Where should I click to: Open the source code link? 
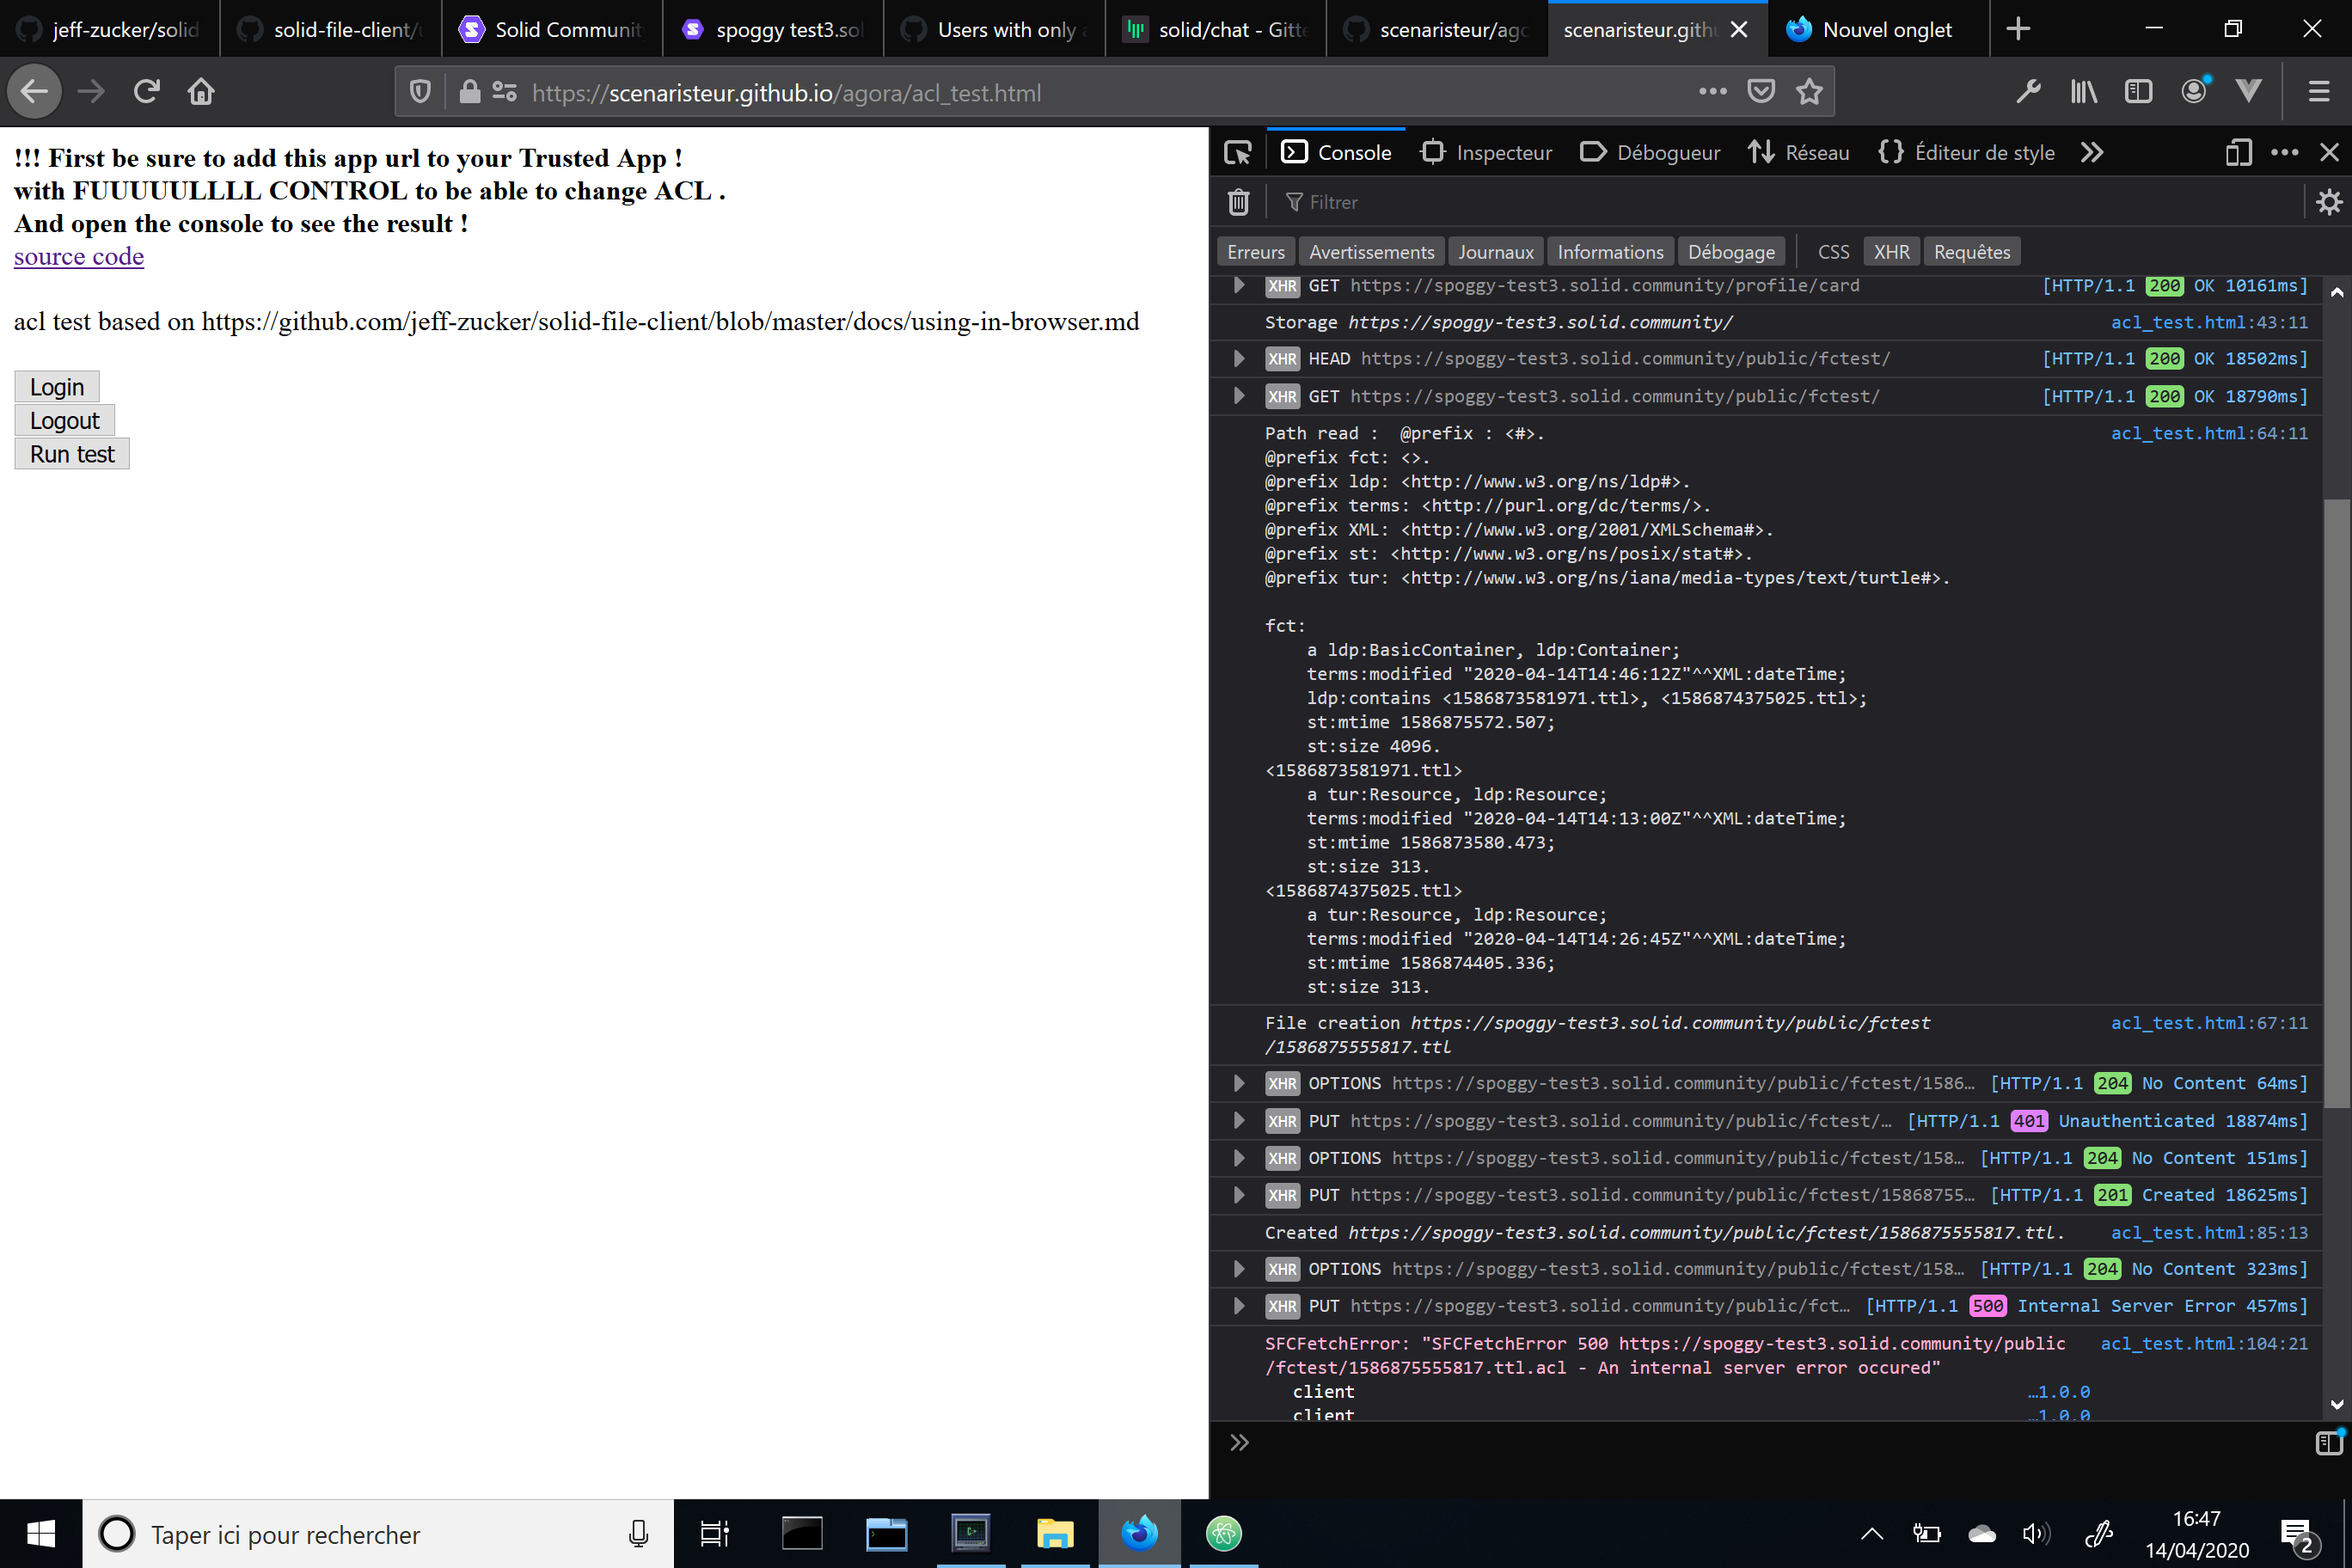[x=78, y=256]
